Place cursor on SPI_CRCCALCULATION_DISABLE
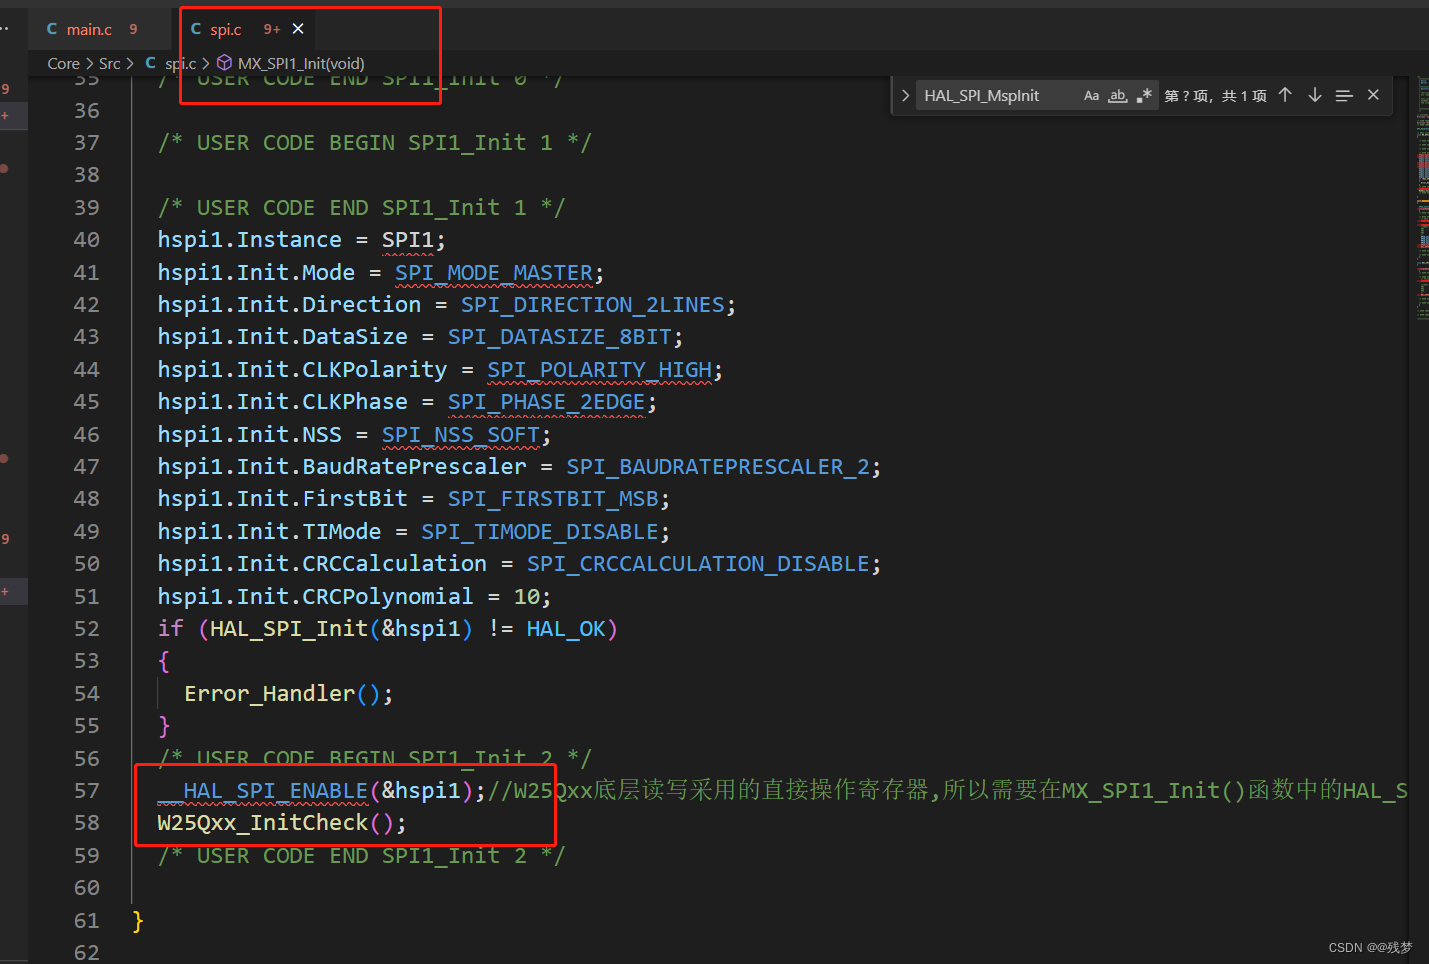This screenshot has width=1429, height=964. point(699,564)
